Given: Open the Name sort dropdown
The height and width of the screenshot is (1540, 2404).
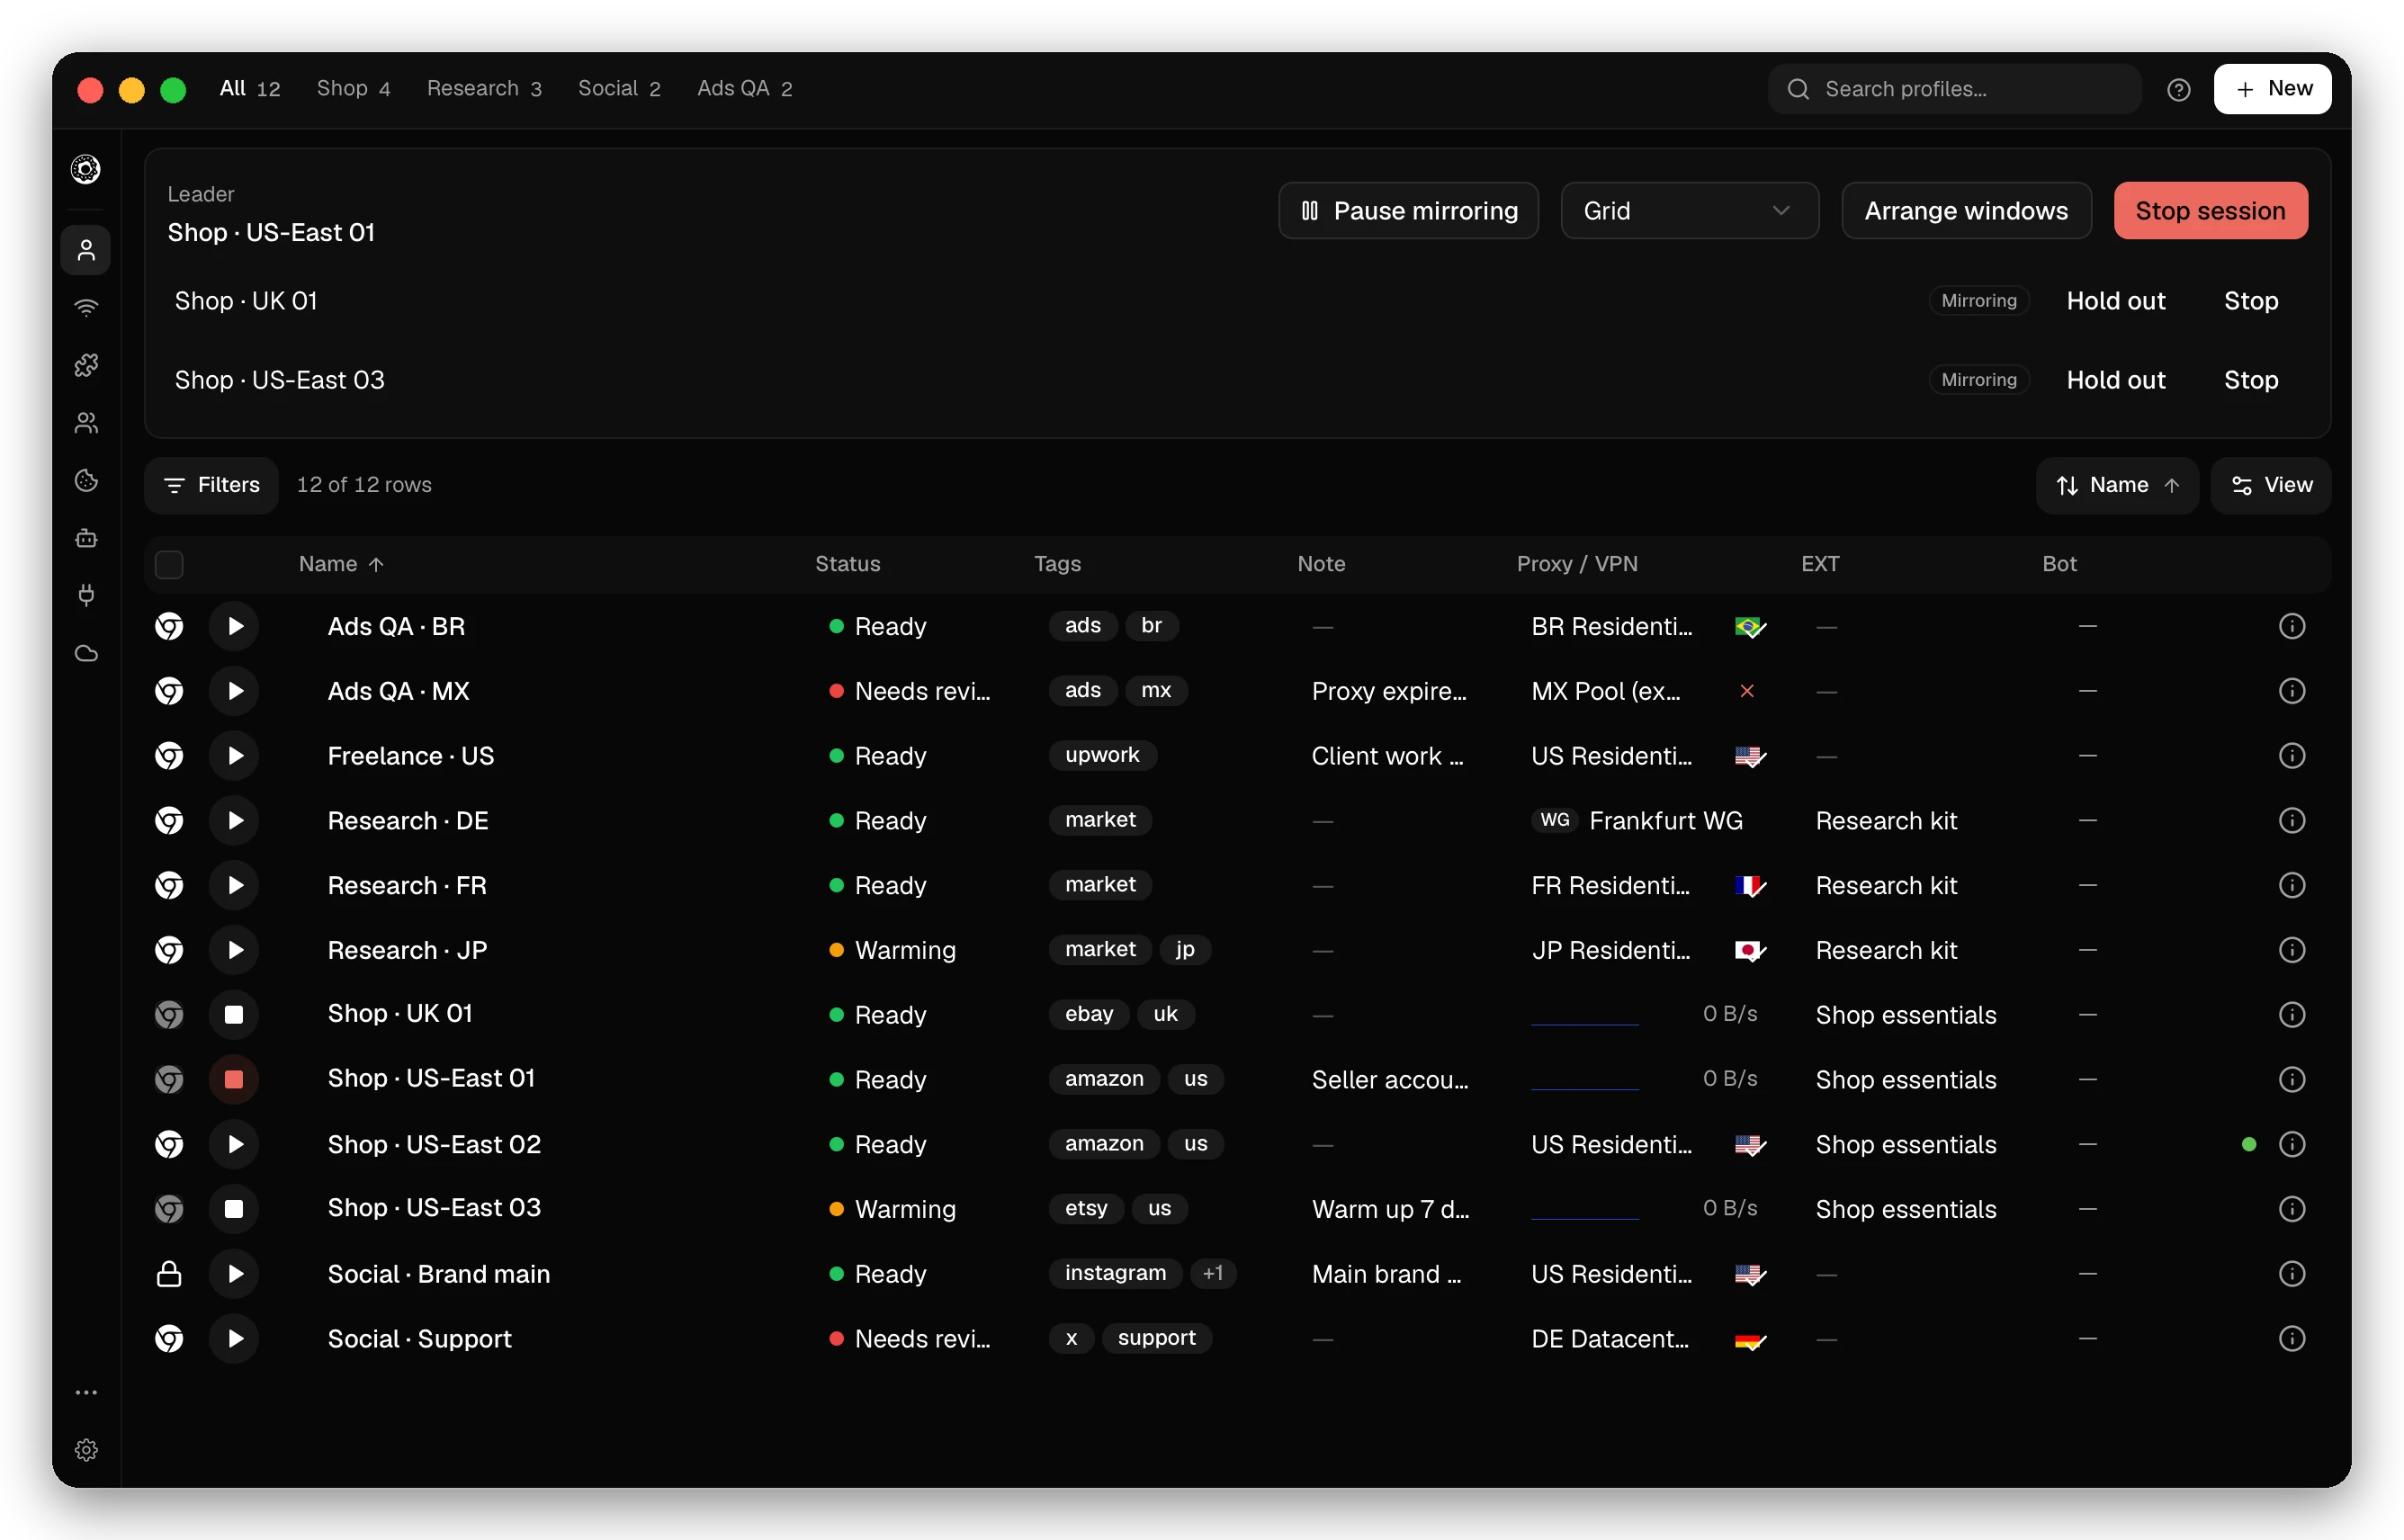Looking at the screenshot, I should click(x=2116, y=485).
